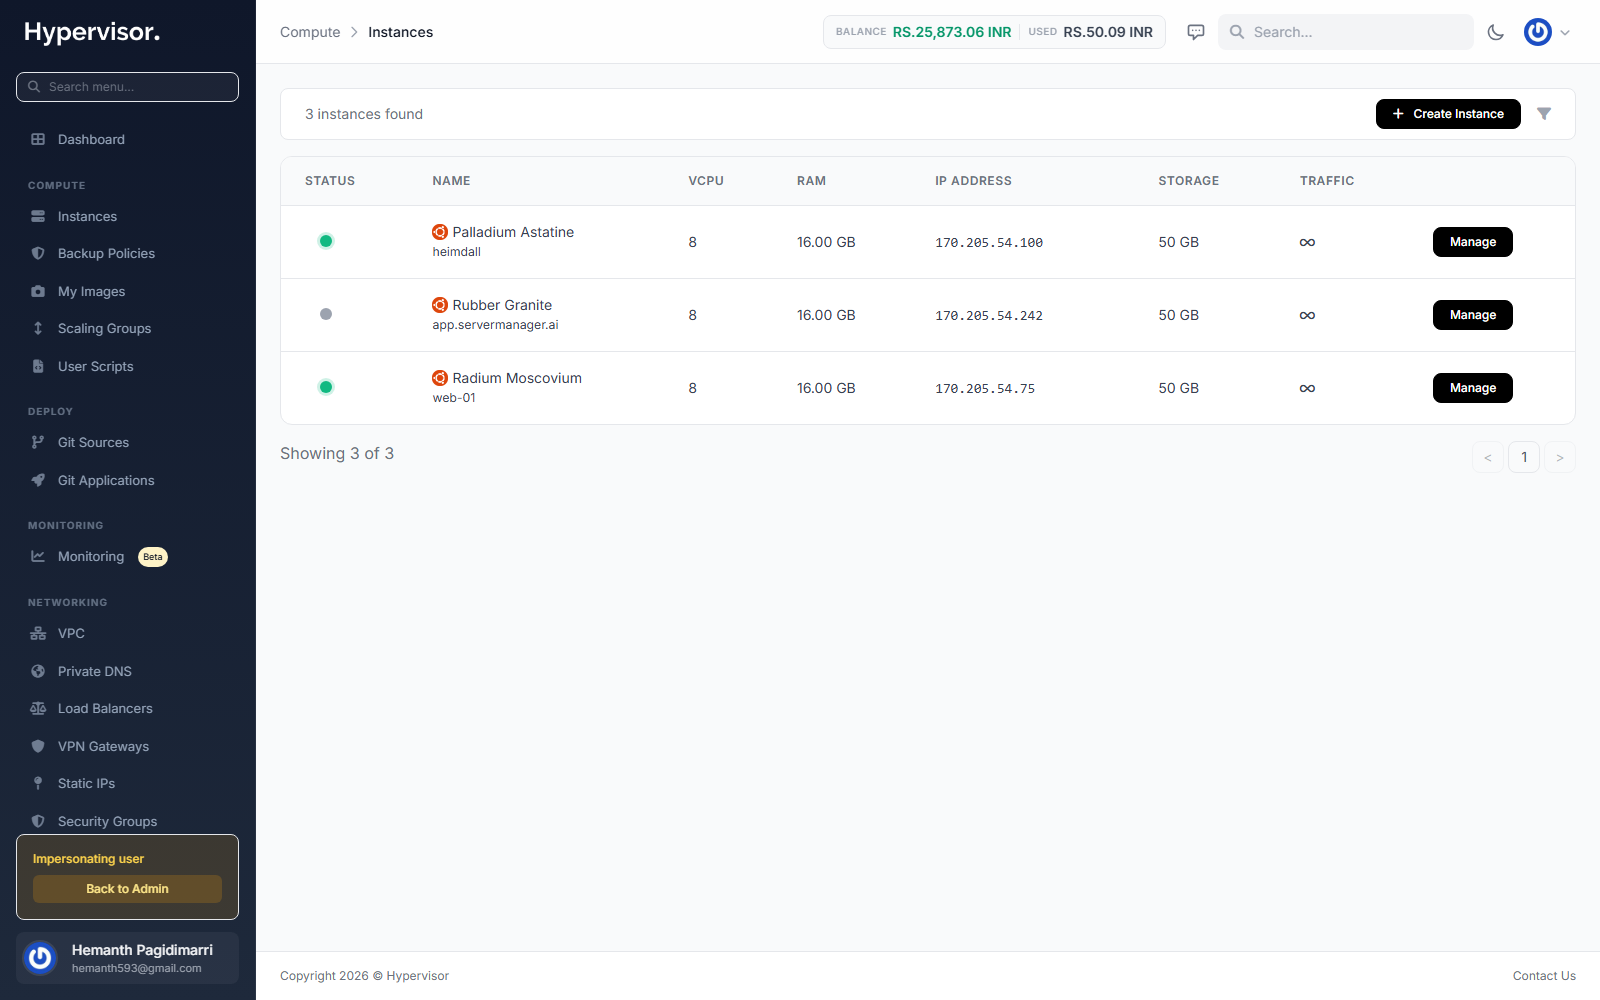Image resolution: width=1600 pixels, height=1000 pixels.
Task: Click the Create Instance button
Action: (1448, 114)
